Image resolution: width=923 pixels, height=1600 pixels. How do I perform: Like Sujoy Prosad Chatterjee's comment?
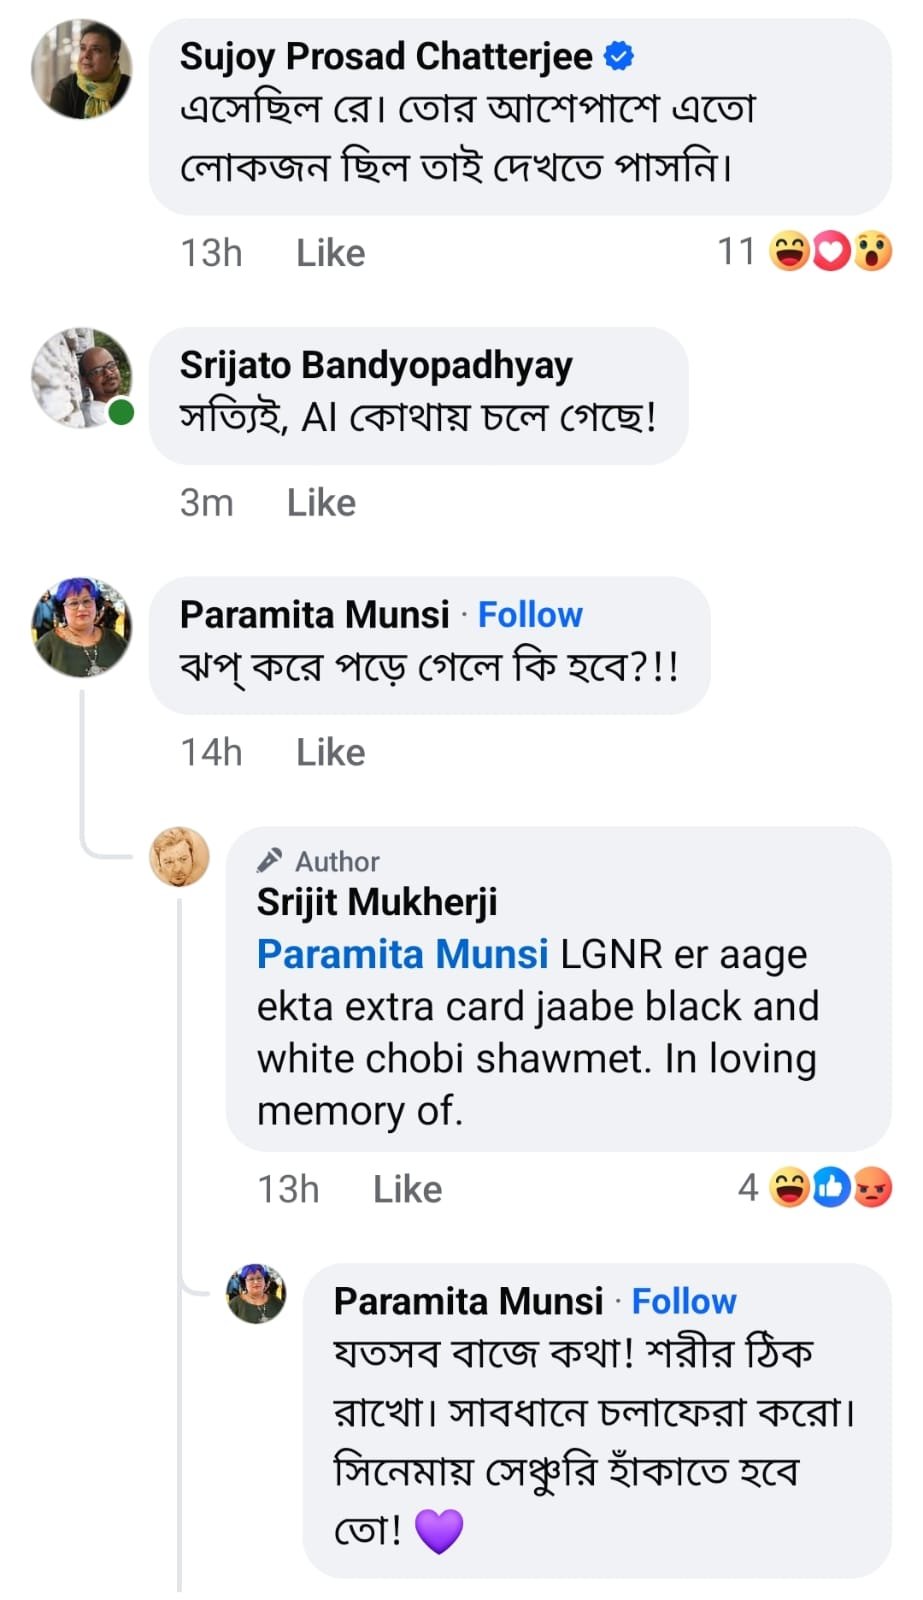click(x=330, y=253)
